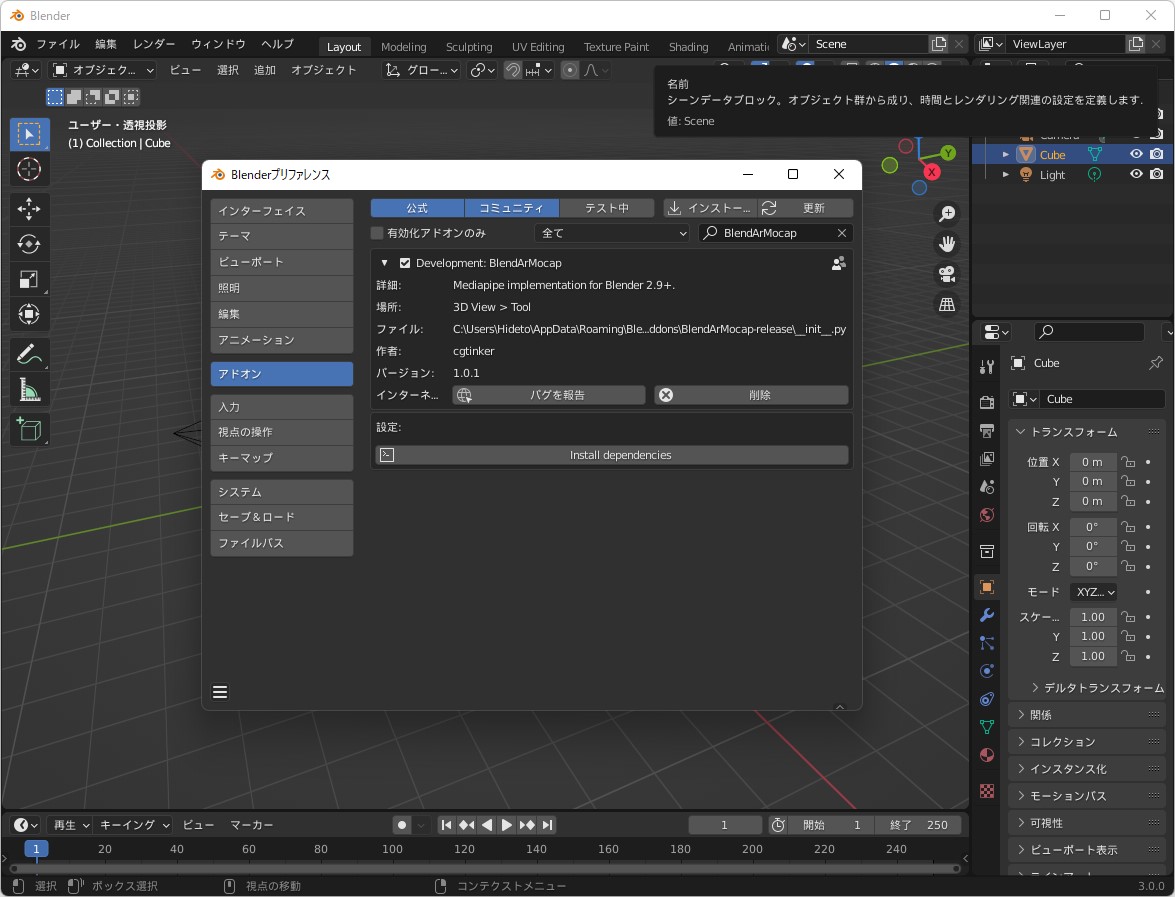This screenshot has width=1175, height=897.
Task: Open the Render Properties tab
Action: point(986,404)
